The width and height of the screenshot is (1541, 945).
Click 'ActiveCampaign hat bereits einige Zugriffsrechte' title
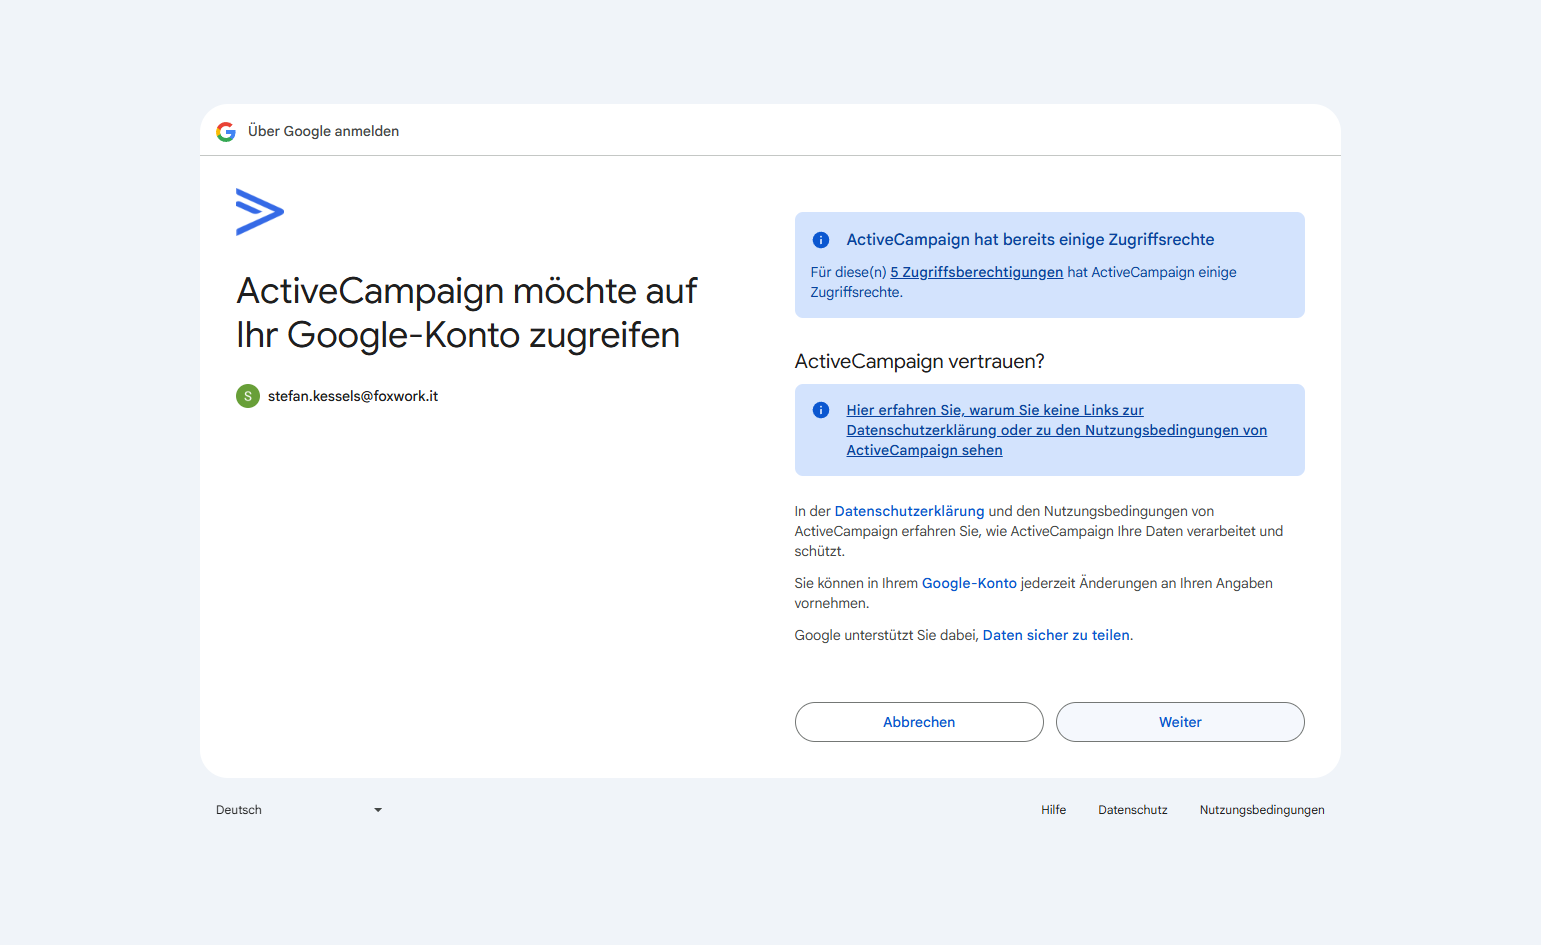1030,240
